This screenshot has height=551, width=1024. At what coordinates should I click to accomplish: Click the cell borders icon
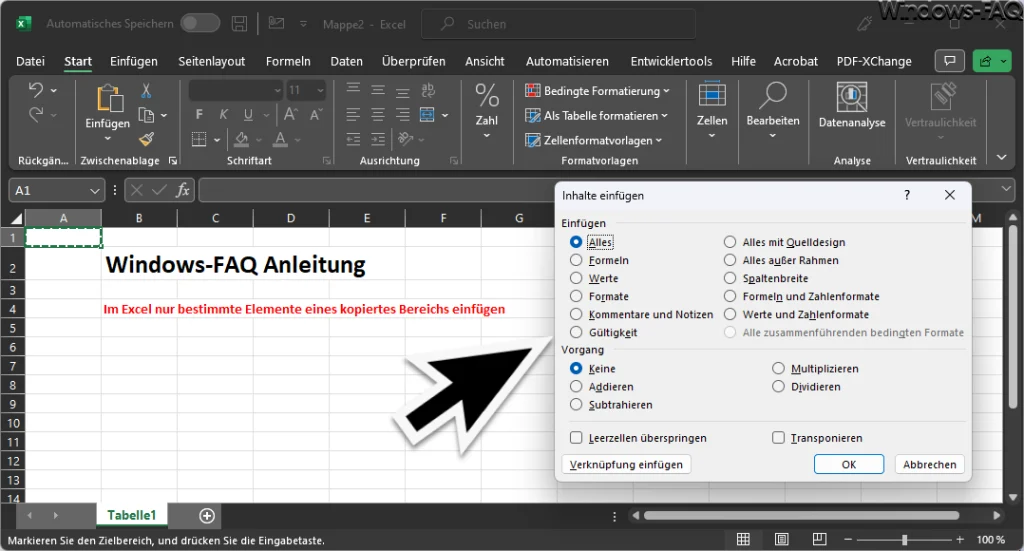199,139
